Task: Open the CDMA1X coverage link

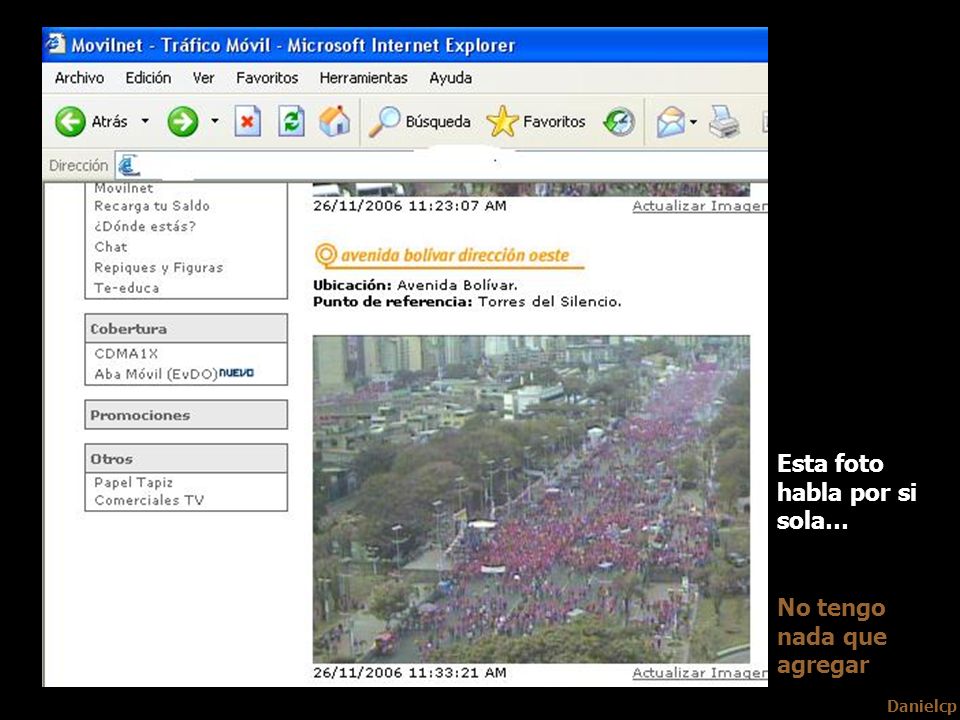Action: (x=126, y=353)
